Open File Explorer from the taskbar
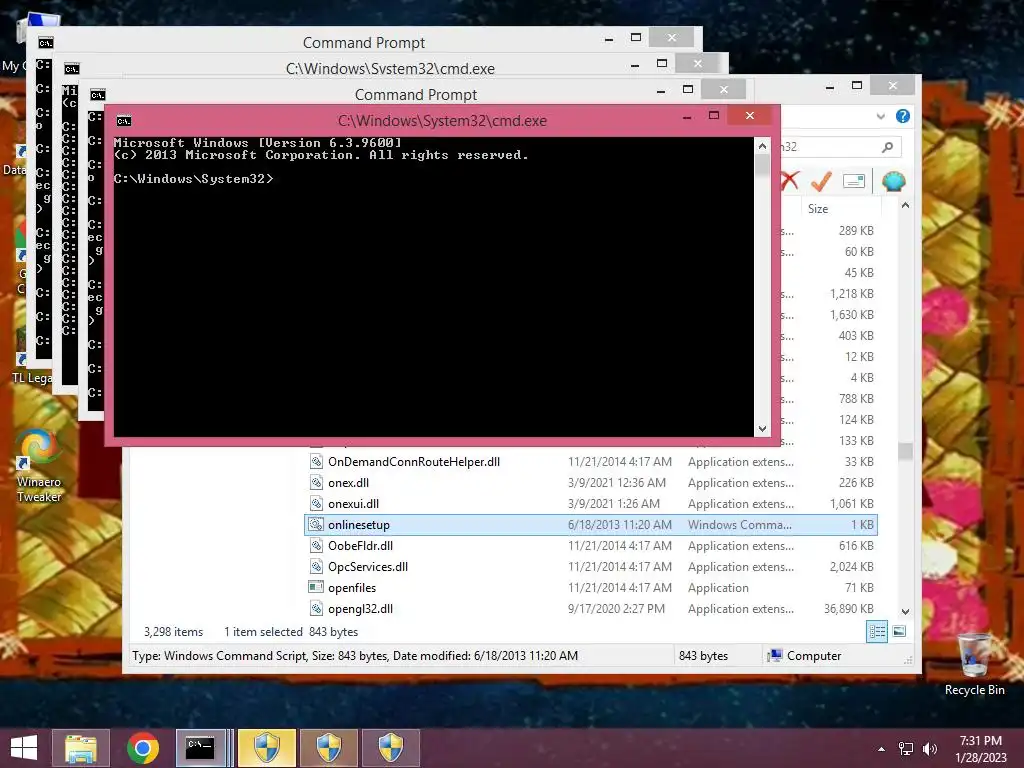The image size is (1024, 768). [80, 748]
